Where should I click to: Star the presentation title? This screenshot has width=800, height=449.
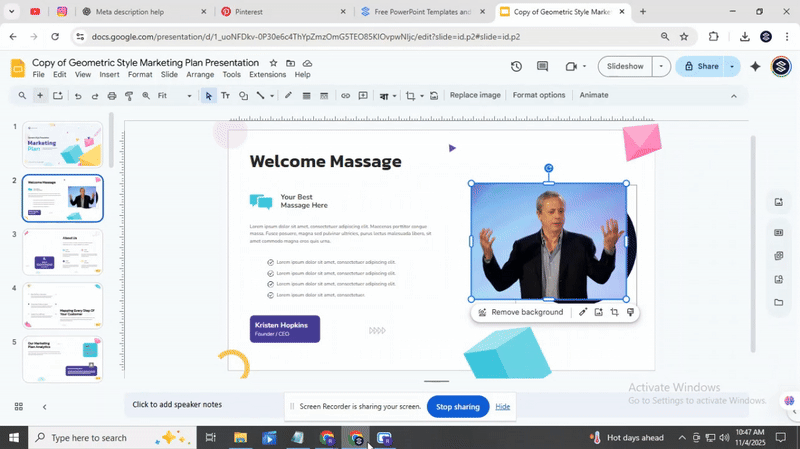point(274,62)
